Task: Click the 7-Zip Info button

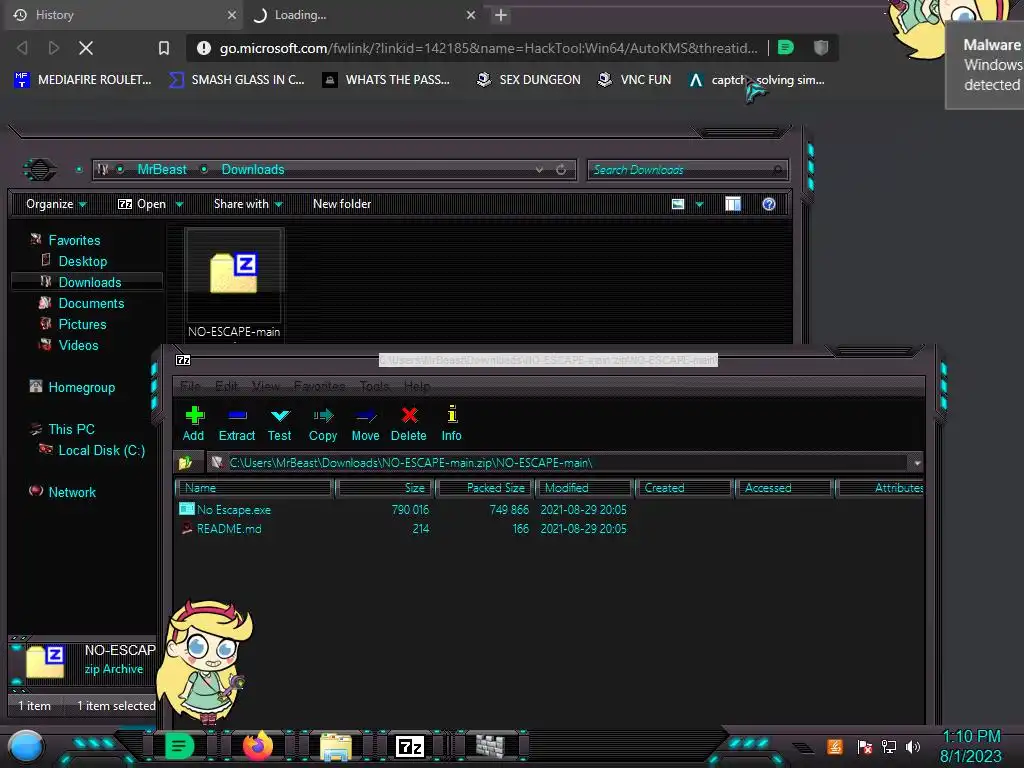Action: (451, 424)
